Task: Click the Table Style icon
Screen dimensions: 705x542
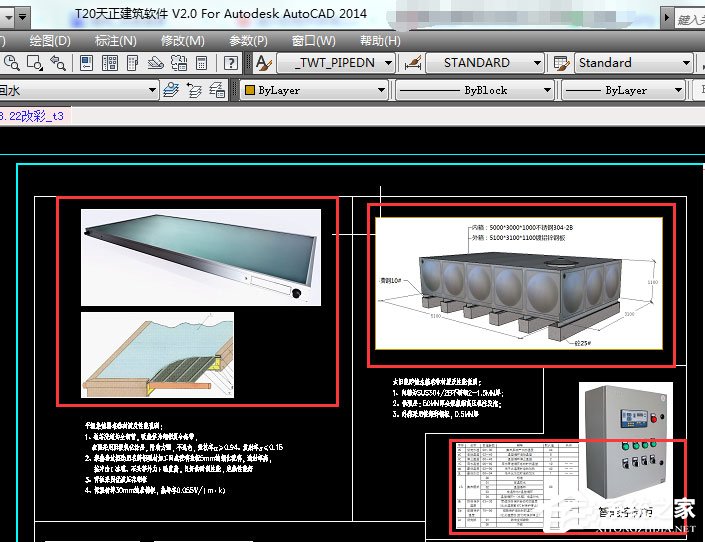Action: click(x=562, y=63)
